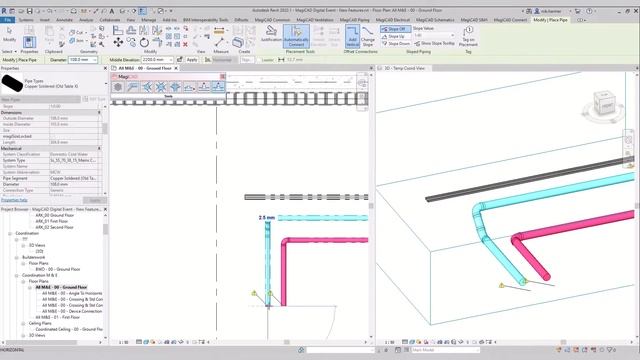Click the red Delete X in Modify panel
This screenshot has width=640, height=360.
185,44
